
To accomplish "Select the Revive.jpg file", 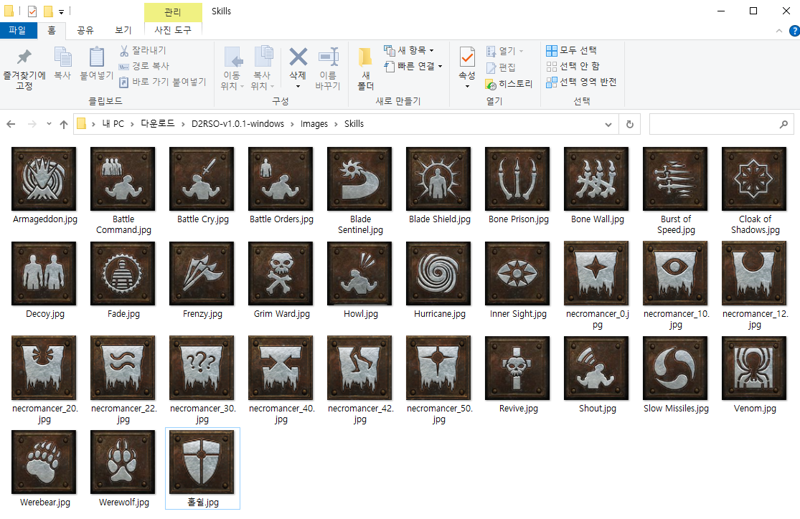I will [x=518, y=375].
